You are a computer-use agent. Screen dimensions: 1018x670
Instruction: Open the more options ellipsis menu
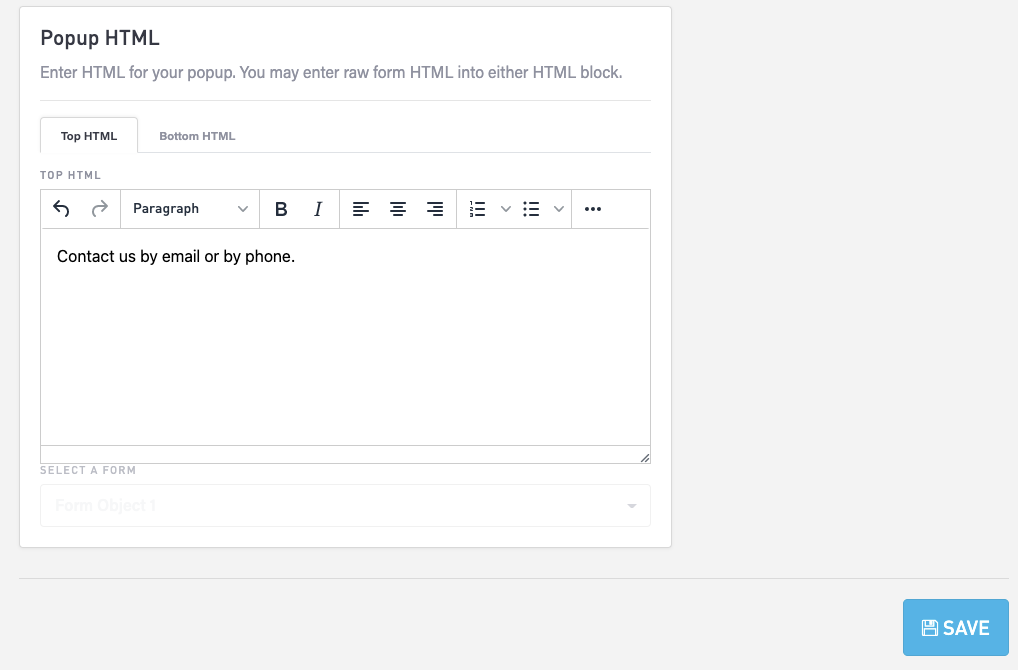click(x=593, y=209)
